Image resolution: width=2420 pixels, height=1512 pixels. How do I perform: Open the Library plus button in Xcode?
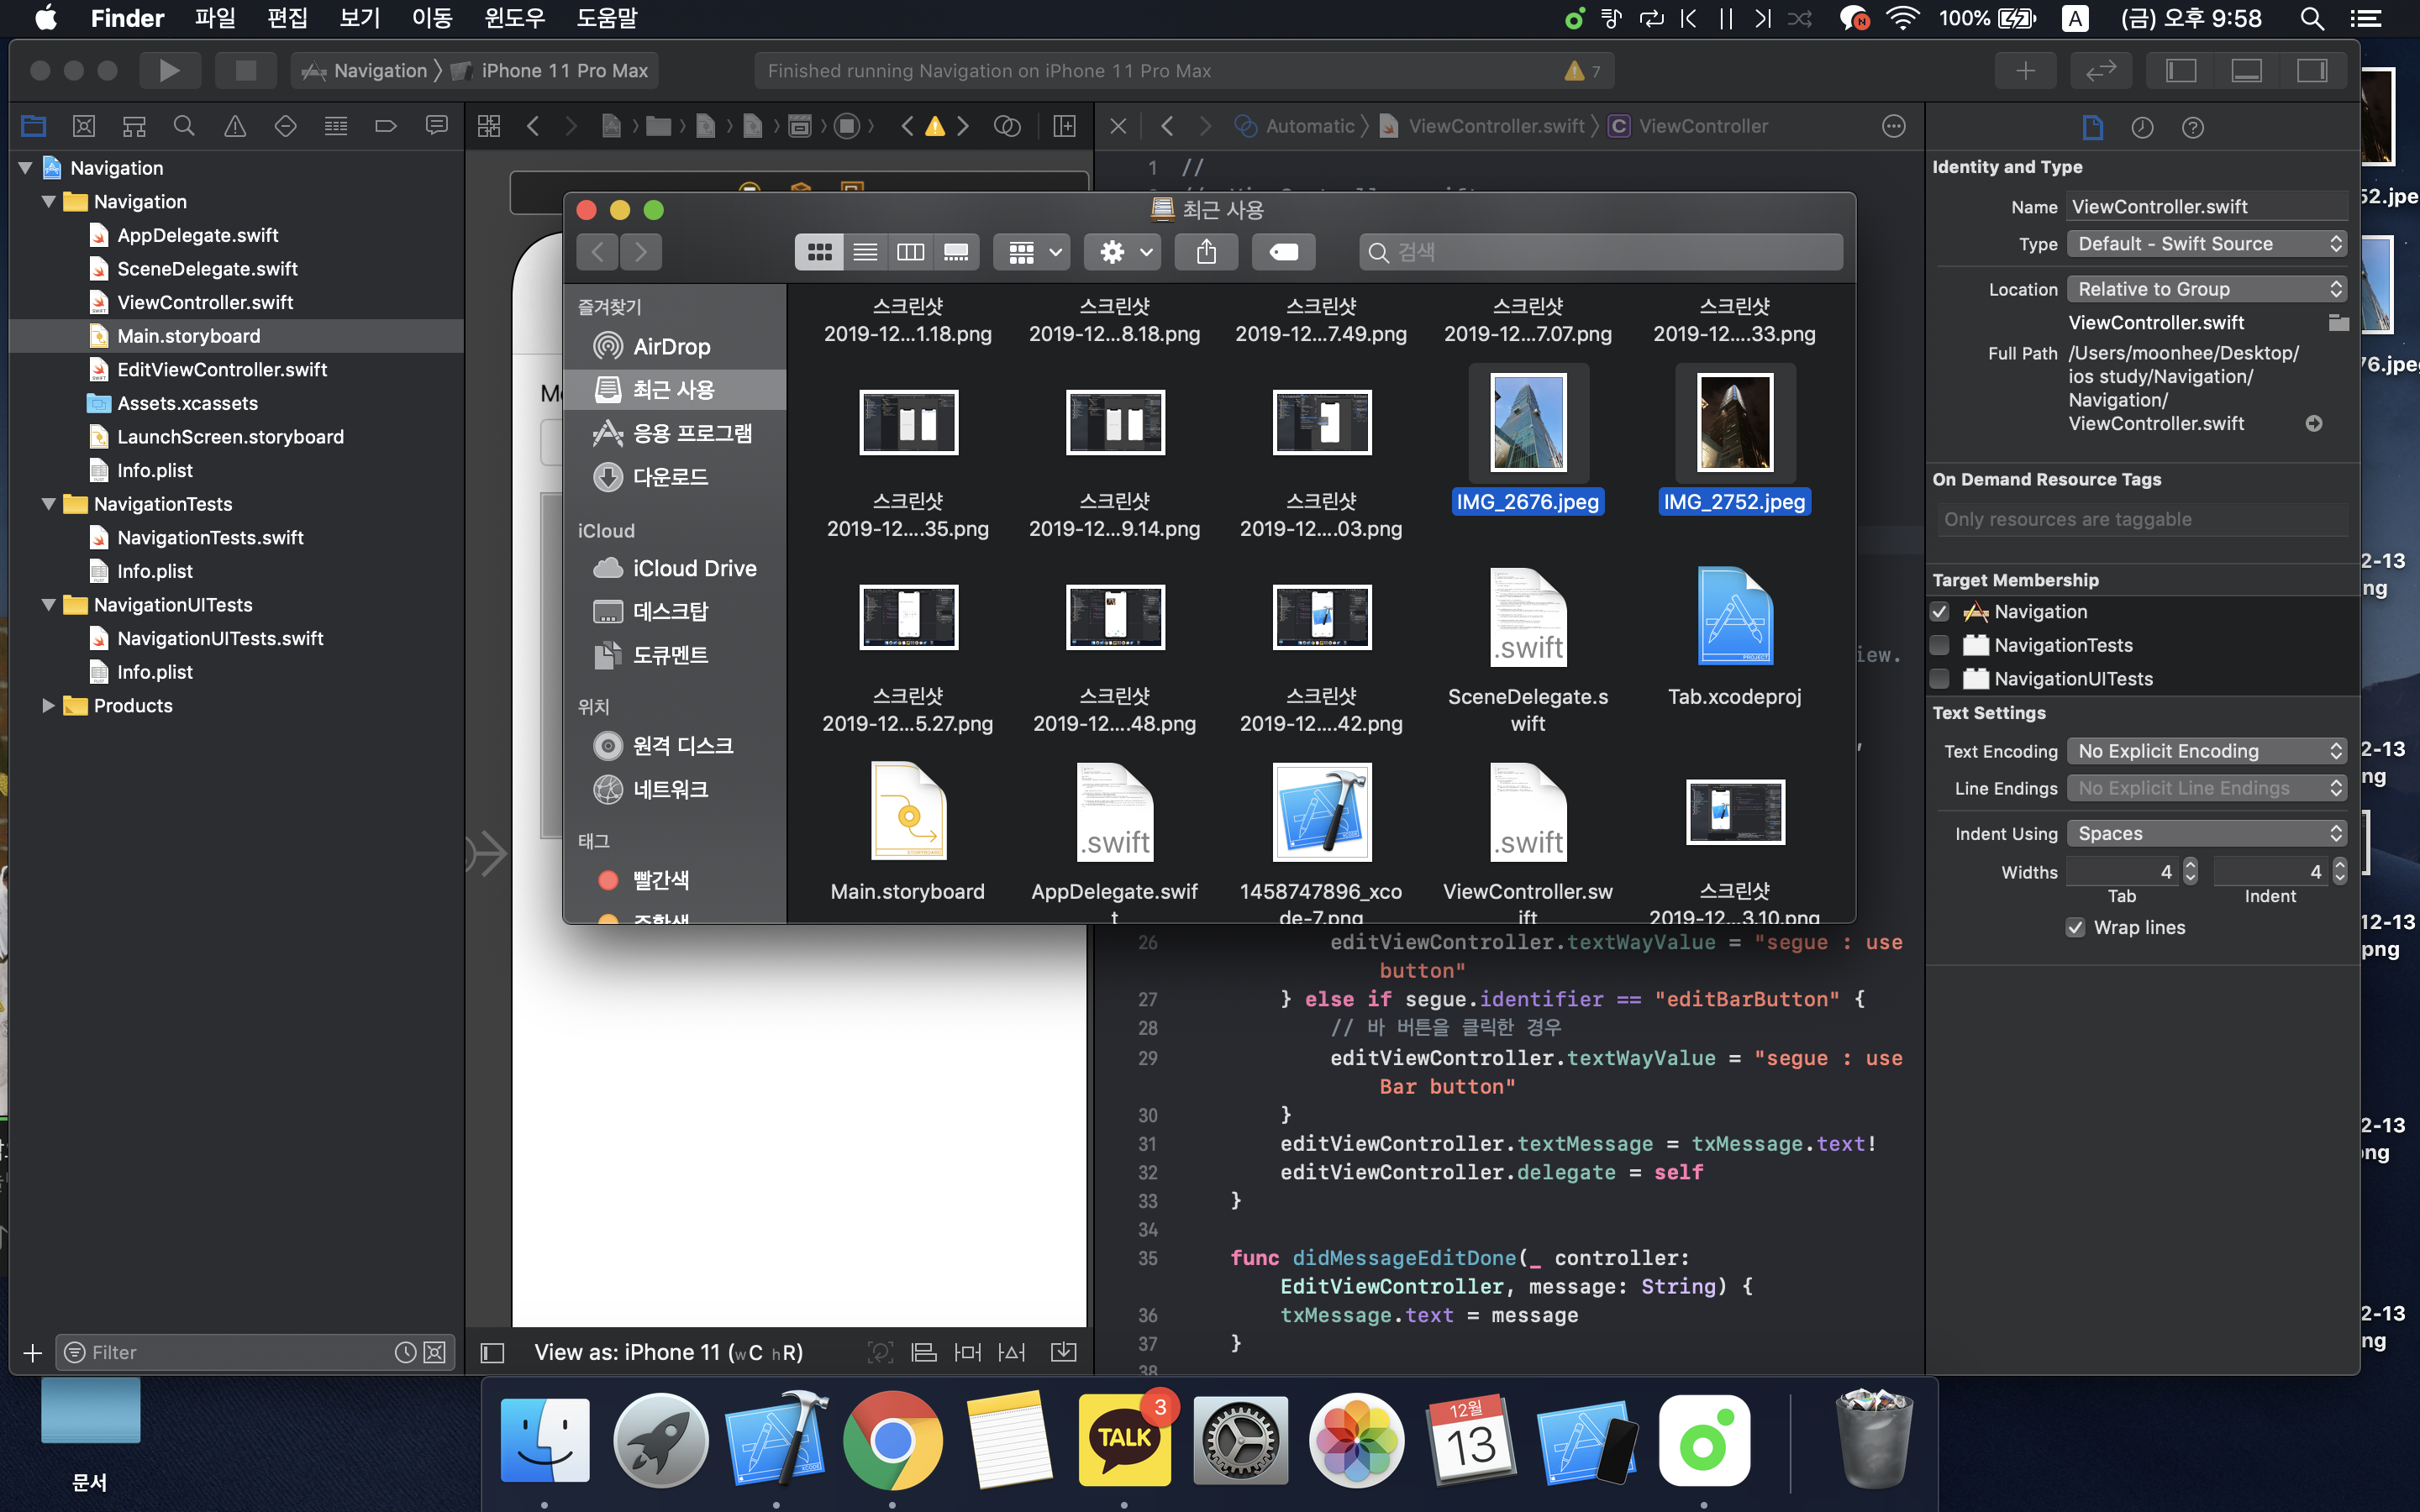click(x=2025, y=70)
